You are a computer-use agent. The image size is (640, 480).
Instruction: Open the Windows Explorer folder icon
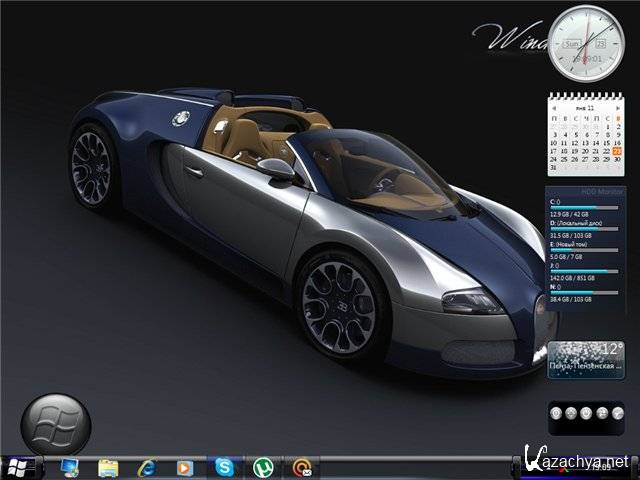[108, 467]
